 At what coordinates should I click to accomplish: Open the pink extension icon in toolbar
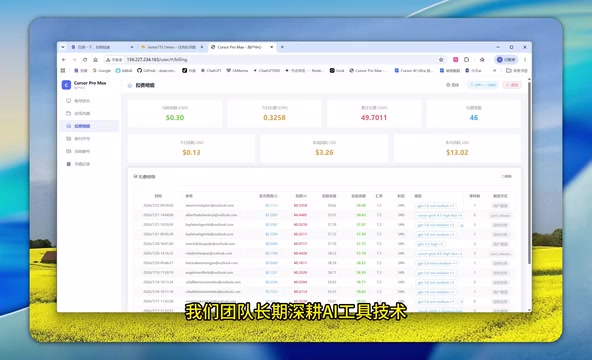[x=456, y=60]
